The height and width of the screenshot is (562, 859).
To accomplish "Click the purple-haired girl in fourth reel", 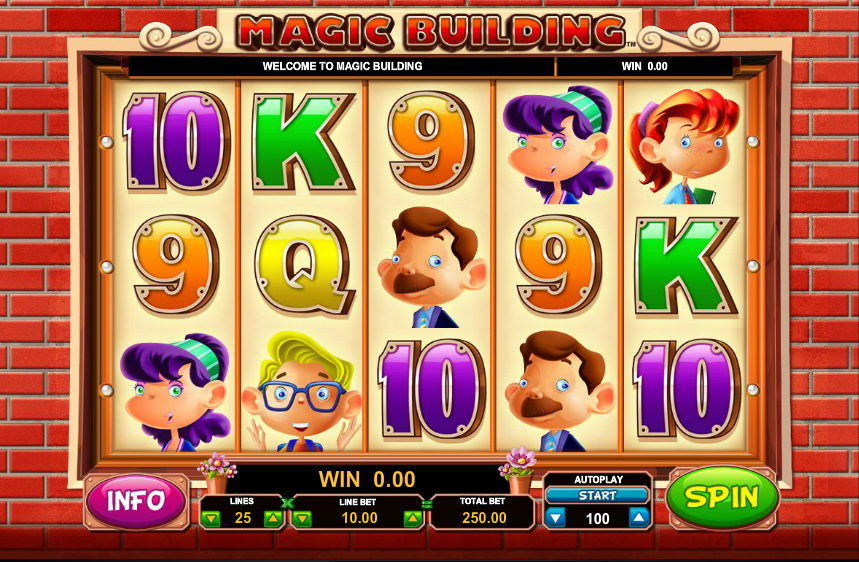I will [558, 145].
